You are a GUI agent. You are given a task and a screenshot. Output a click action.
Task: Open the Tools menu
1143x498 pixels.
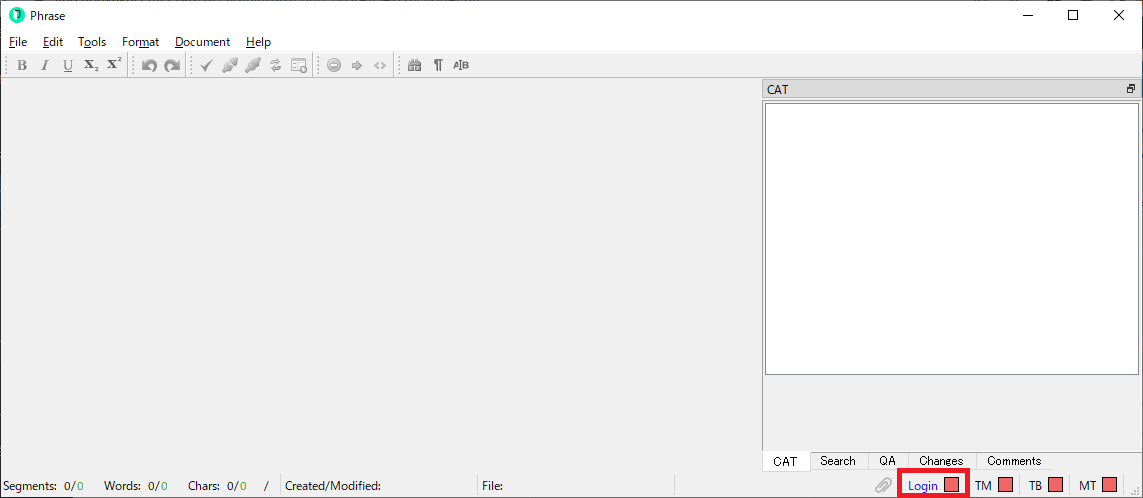[92, 42]
